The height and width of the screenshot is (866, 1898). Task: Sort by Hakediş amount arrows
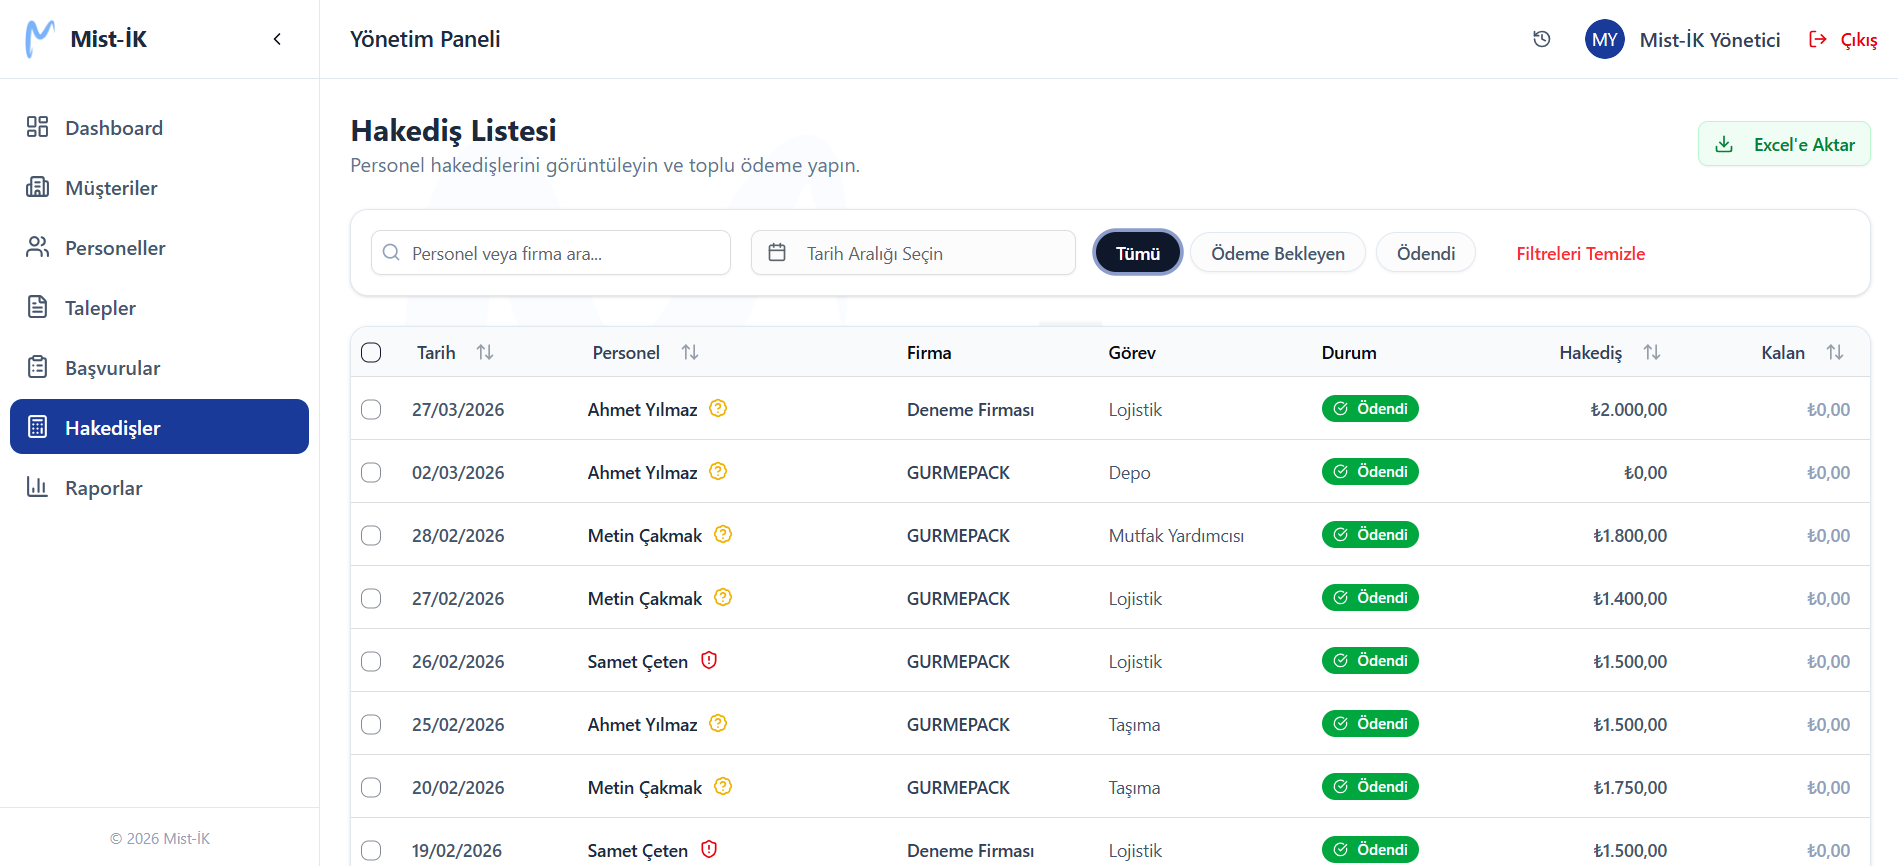1651,352
